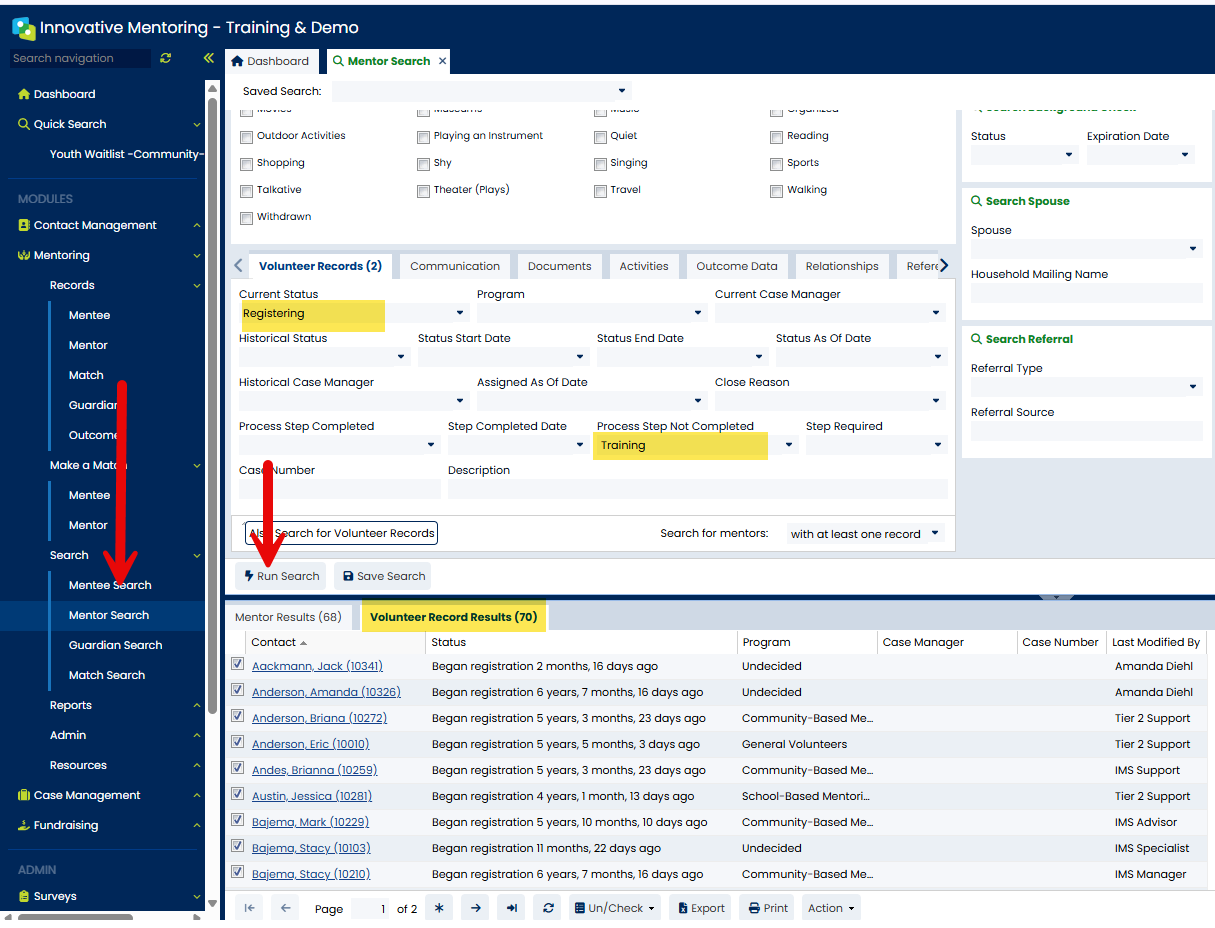Click the refresh navigation icon
The height and width of the screenshot is (928, 1215).
tap(165, 58)
